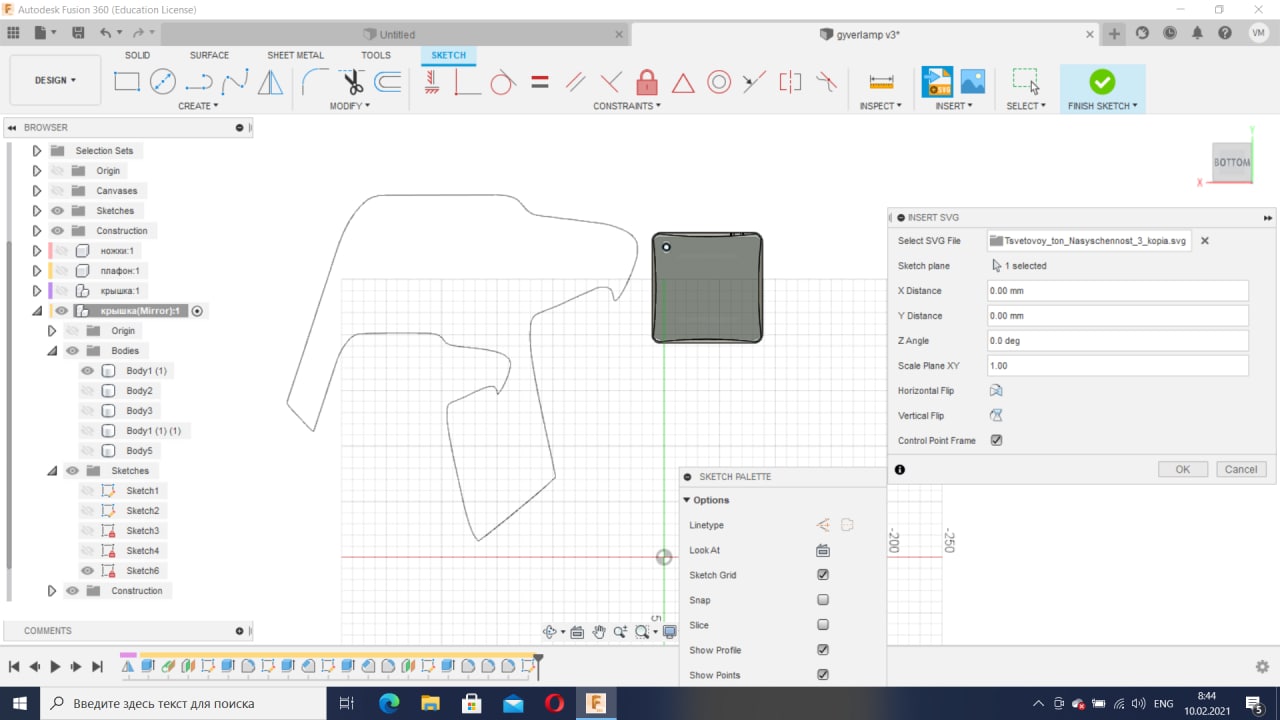Select the Rectangle sketch tool
Screen dimensions: 1280x720
click(x=127, y=82)
